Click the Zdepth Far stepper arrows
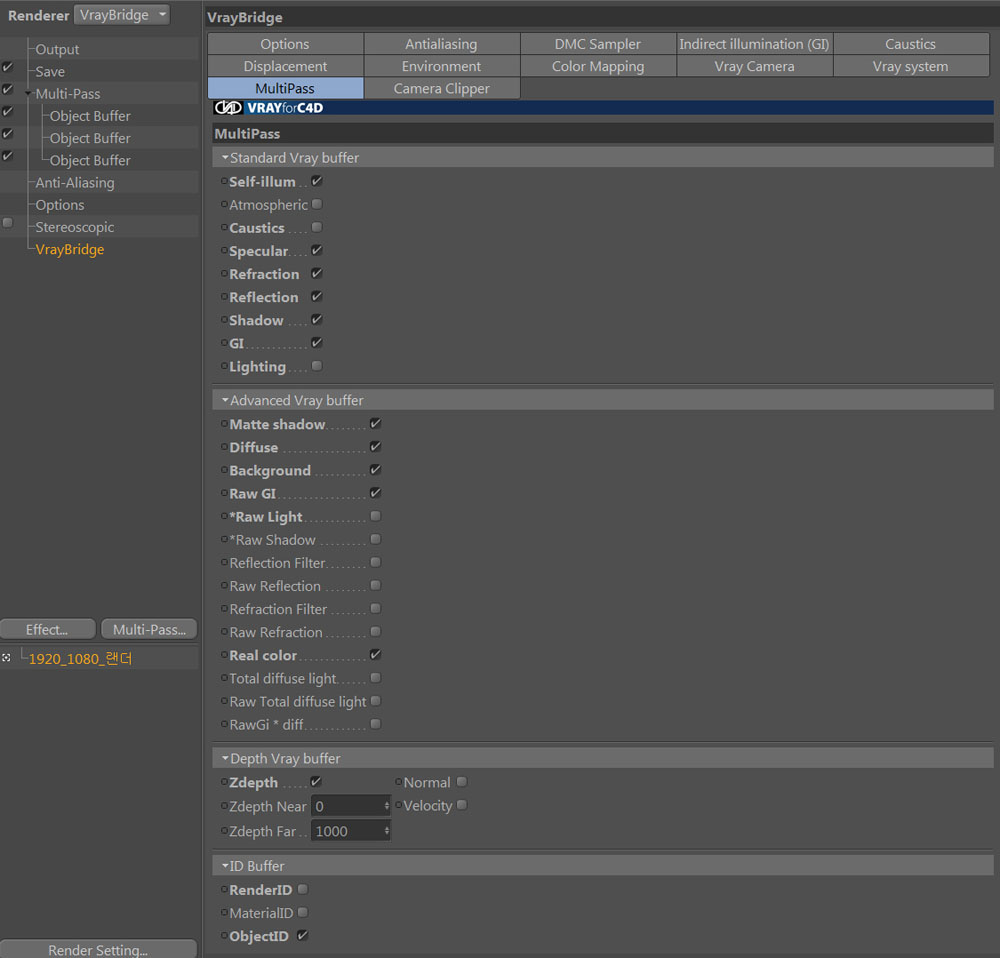 point(386,830)
